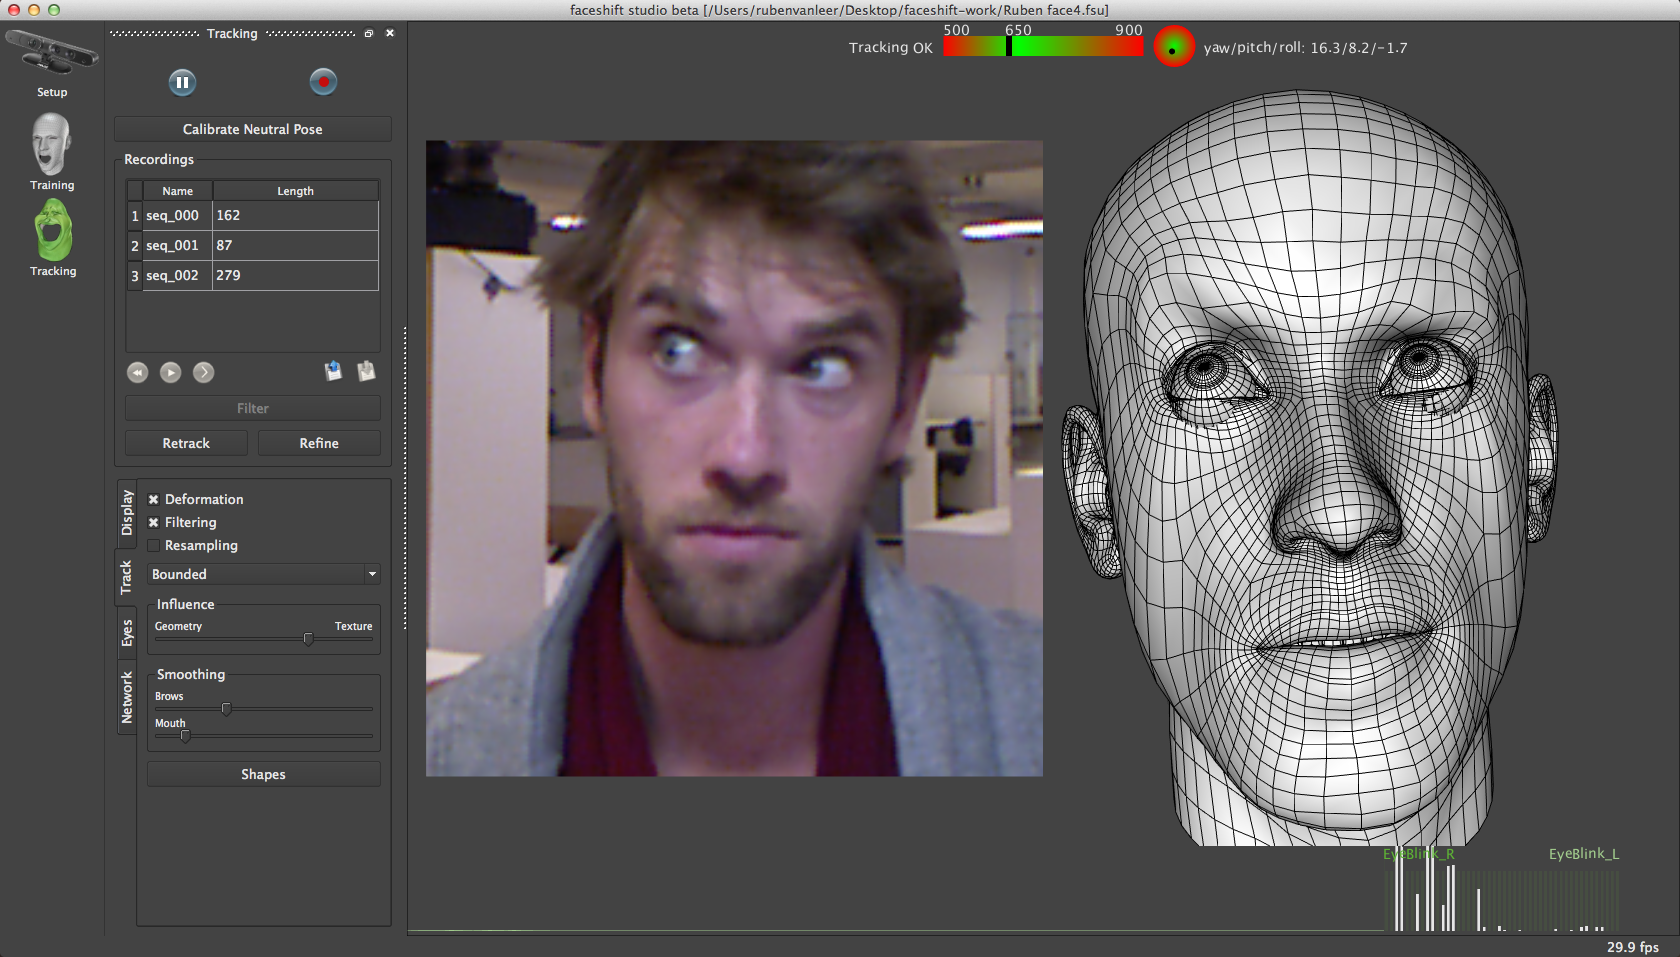Screen dimensions: 1680x957
Task: Step forward one frame with the arrow icon
Action: click(203, 372)
